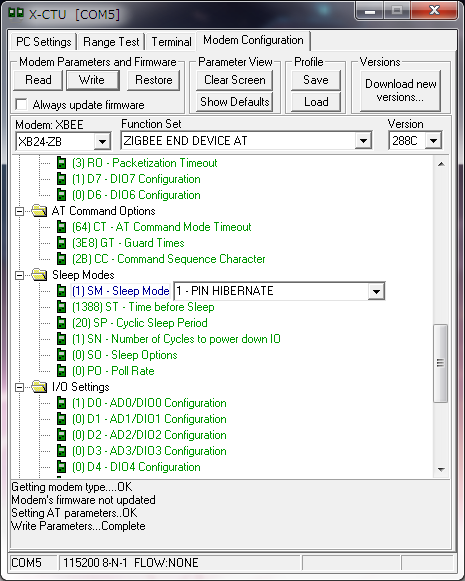Collapse the AT Command Options group

[x=19, y=211]
